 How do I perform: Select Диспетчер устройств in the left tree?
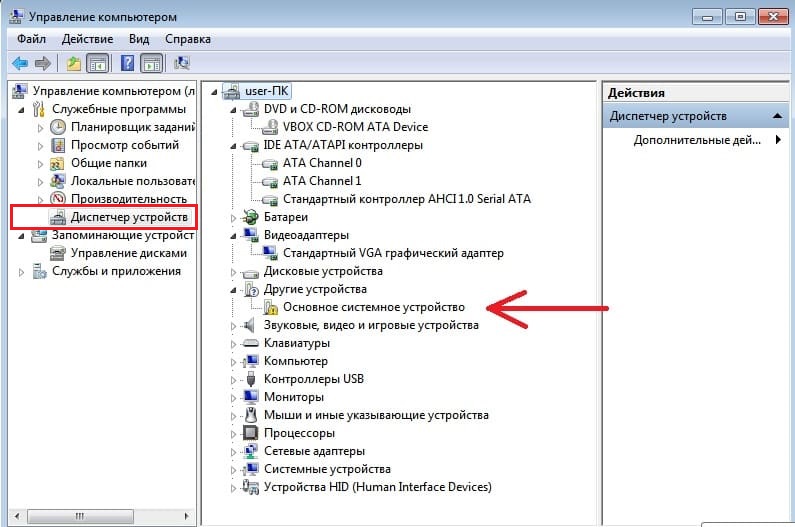pos(129,217)
